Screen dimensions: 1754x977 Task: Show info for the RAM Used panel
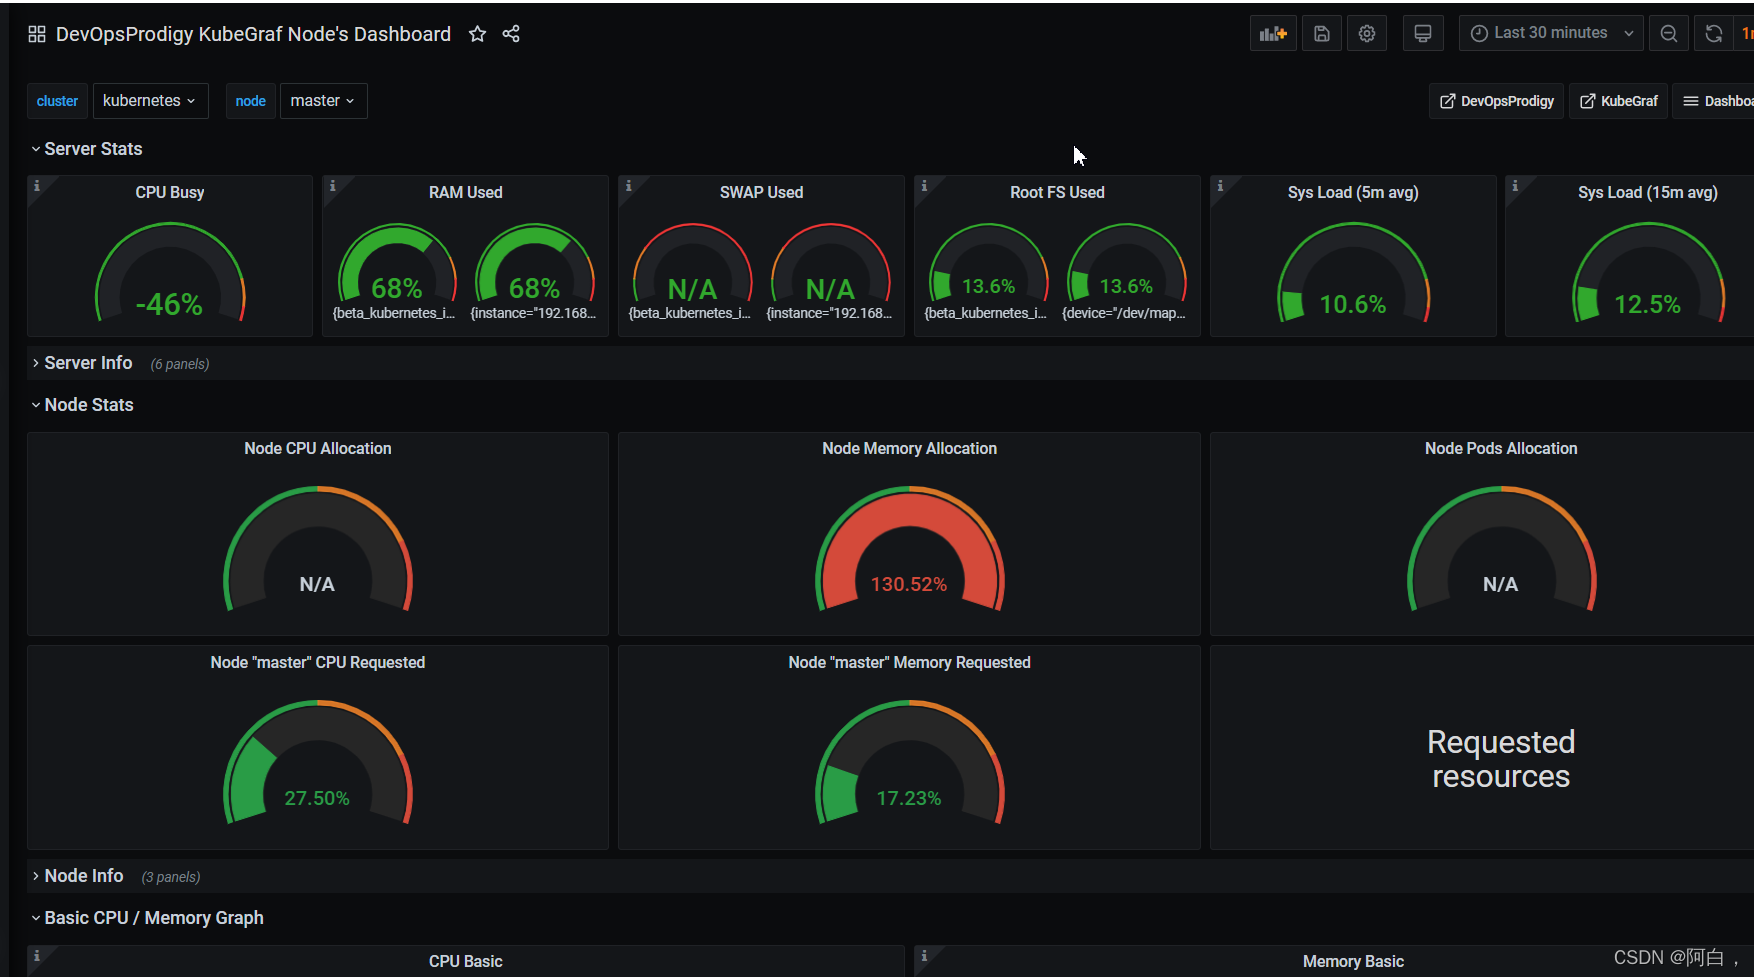333,186
